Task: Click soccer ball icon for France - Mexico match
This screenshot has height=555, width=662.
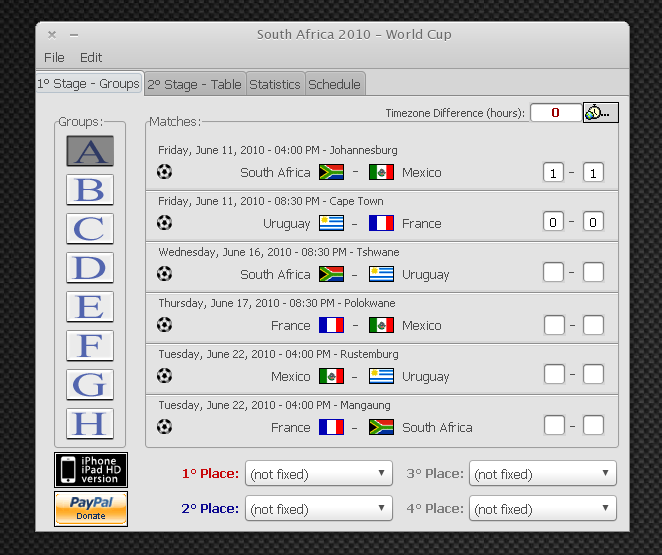Action: pos(164,325)
